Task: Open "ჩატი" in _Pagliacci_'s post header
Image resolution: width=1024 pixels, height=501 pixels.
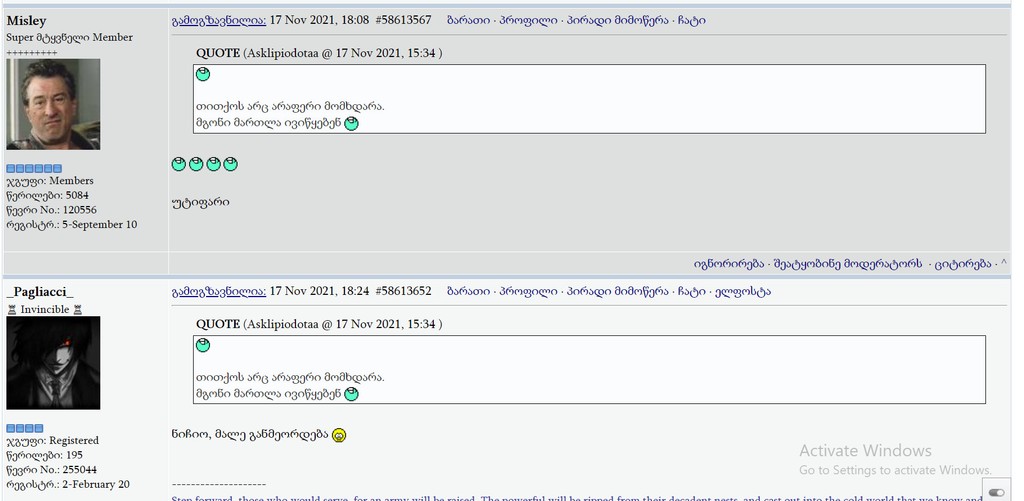Action: 692,291
